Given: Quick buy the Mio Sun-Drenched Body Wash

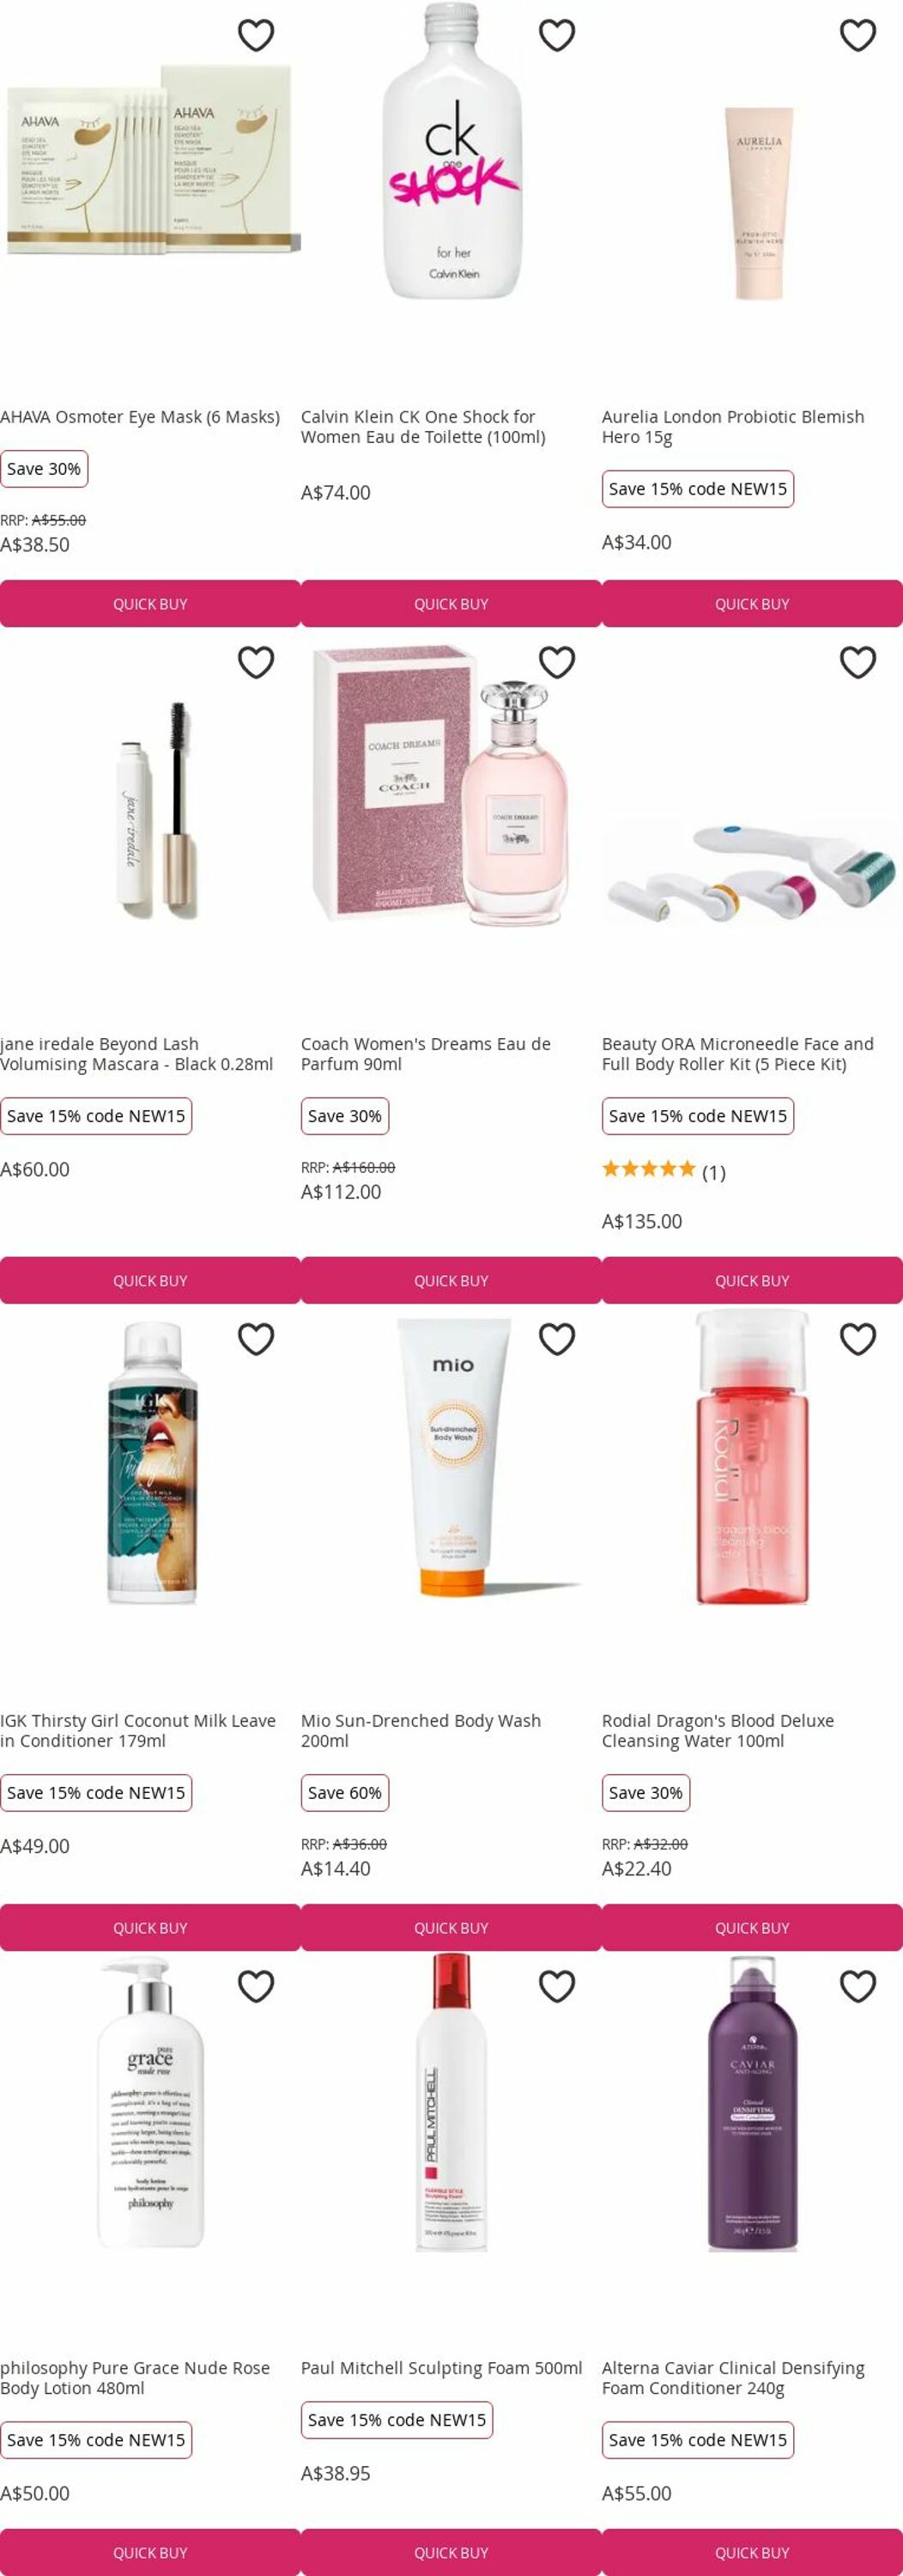Looking at the screenshot, I should click(451, 1928).
